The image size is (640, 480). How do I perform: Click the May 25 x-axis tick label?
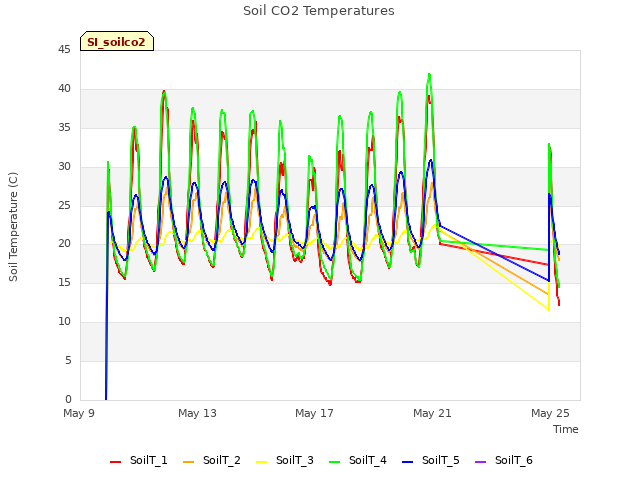(x=550, y=413)
